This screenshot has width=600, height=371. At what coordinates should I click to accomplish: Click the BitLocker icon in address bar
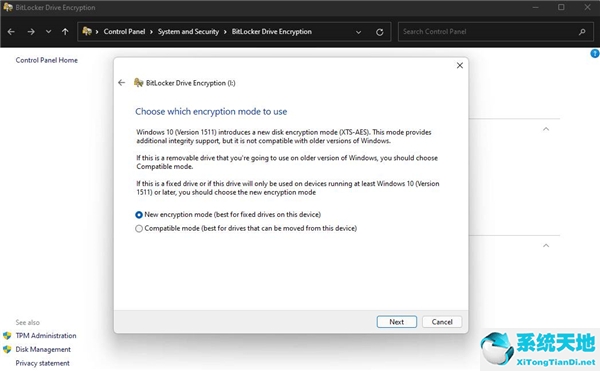[87, 31]
